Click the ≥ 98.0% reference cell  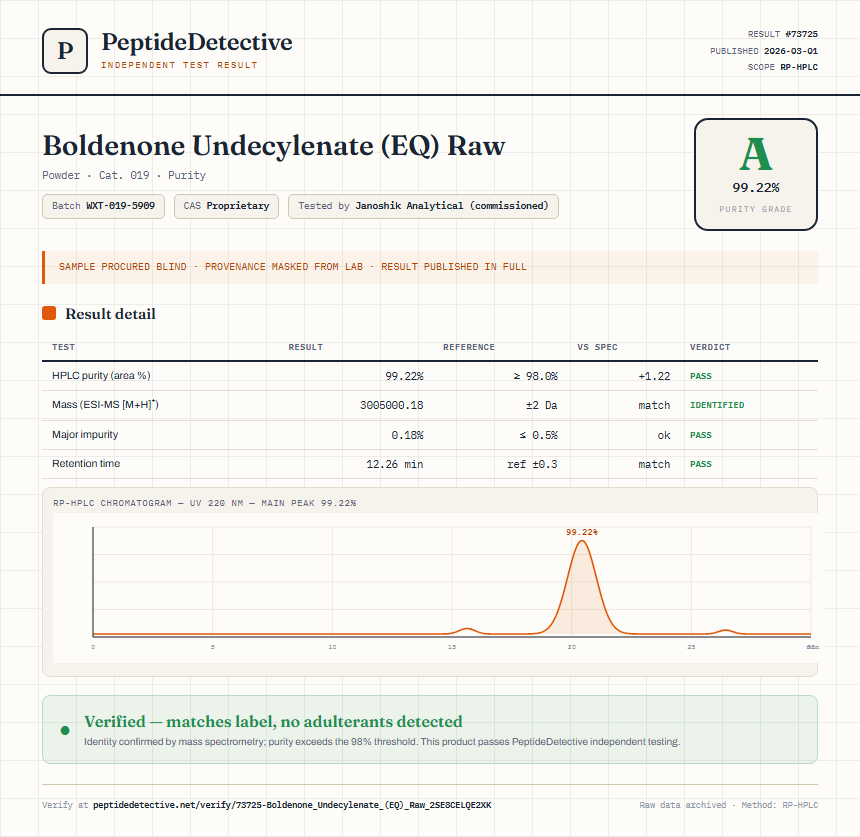(x=535, y=376)
